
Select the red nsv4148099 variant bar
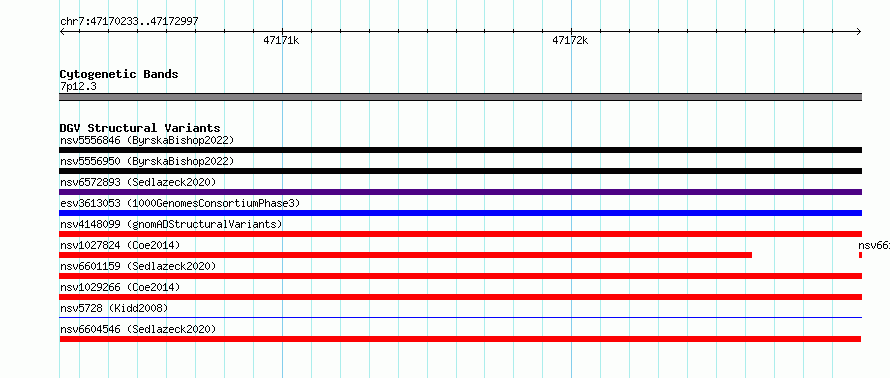click(x=460, y=234)
